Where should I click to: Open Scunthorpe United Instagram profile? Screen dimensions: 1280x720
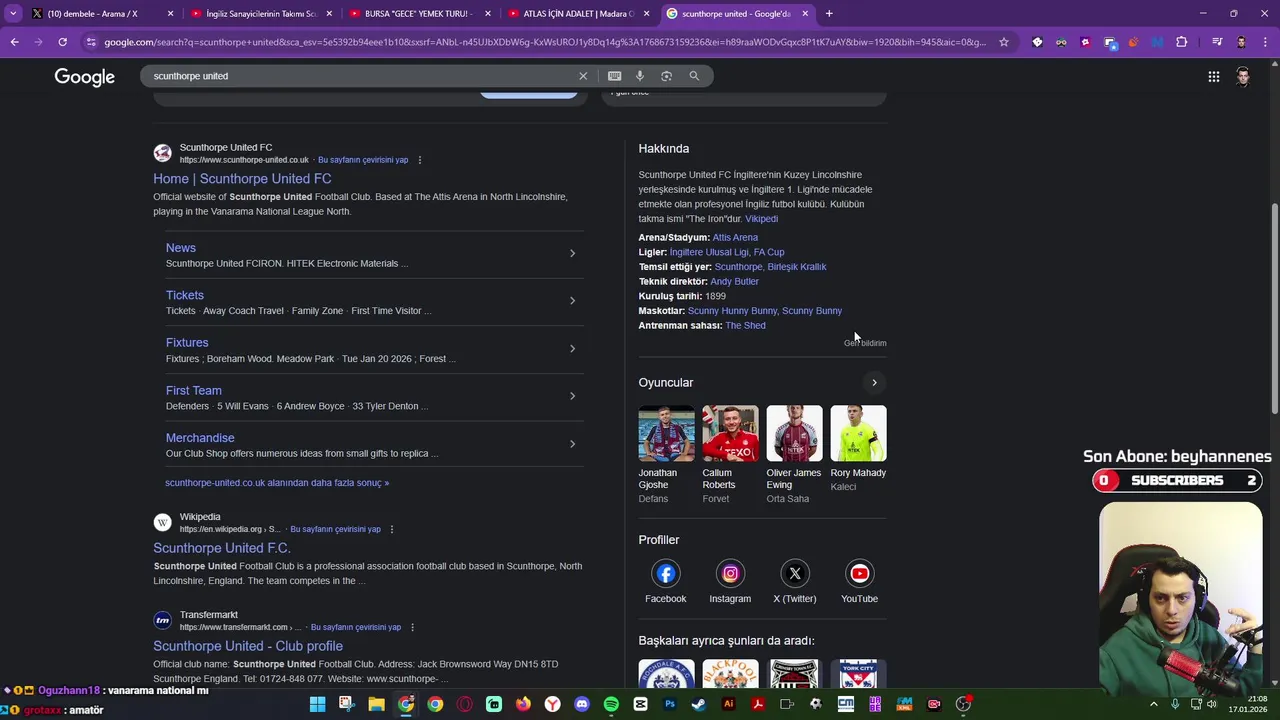(730, 574)
